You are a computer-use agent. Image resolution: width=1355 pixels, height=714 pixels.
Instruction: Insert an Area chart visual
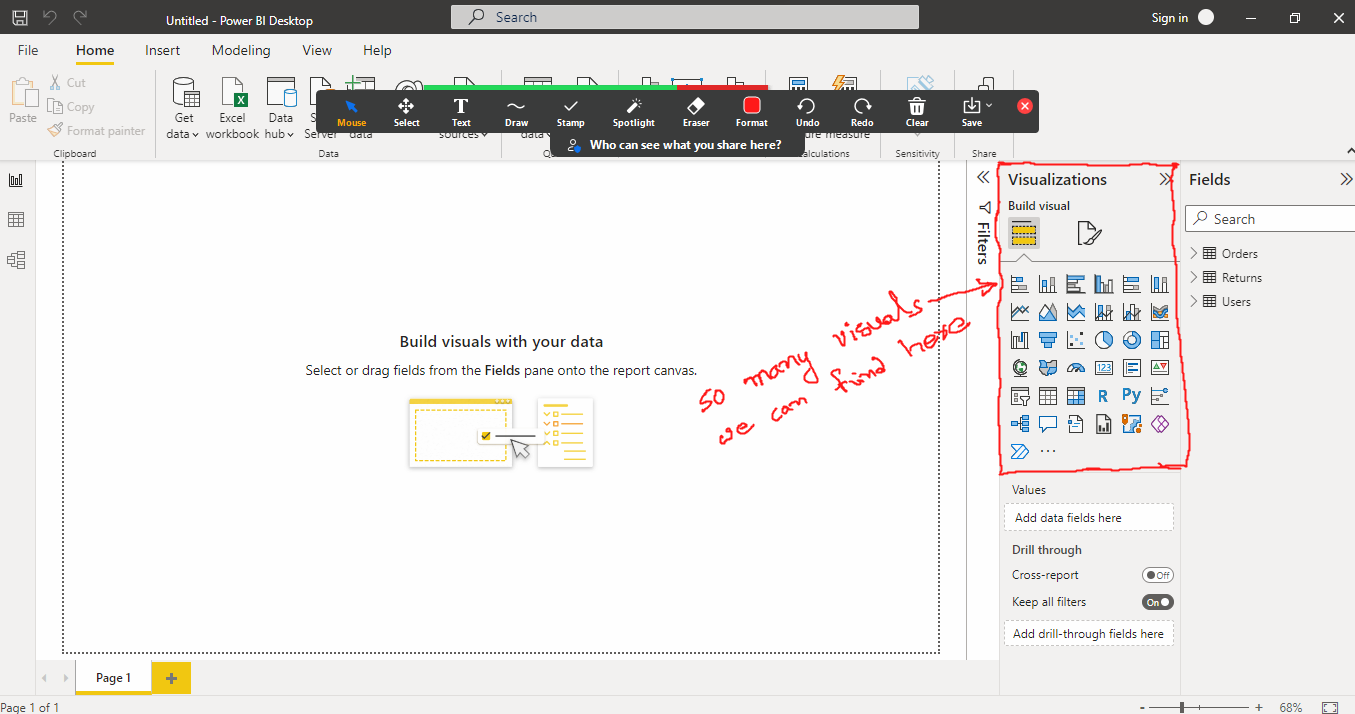1047,313
